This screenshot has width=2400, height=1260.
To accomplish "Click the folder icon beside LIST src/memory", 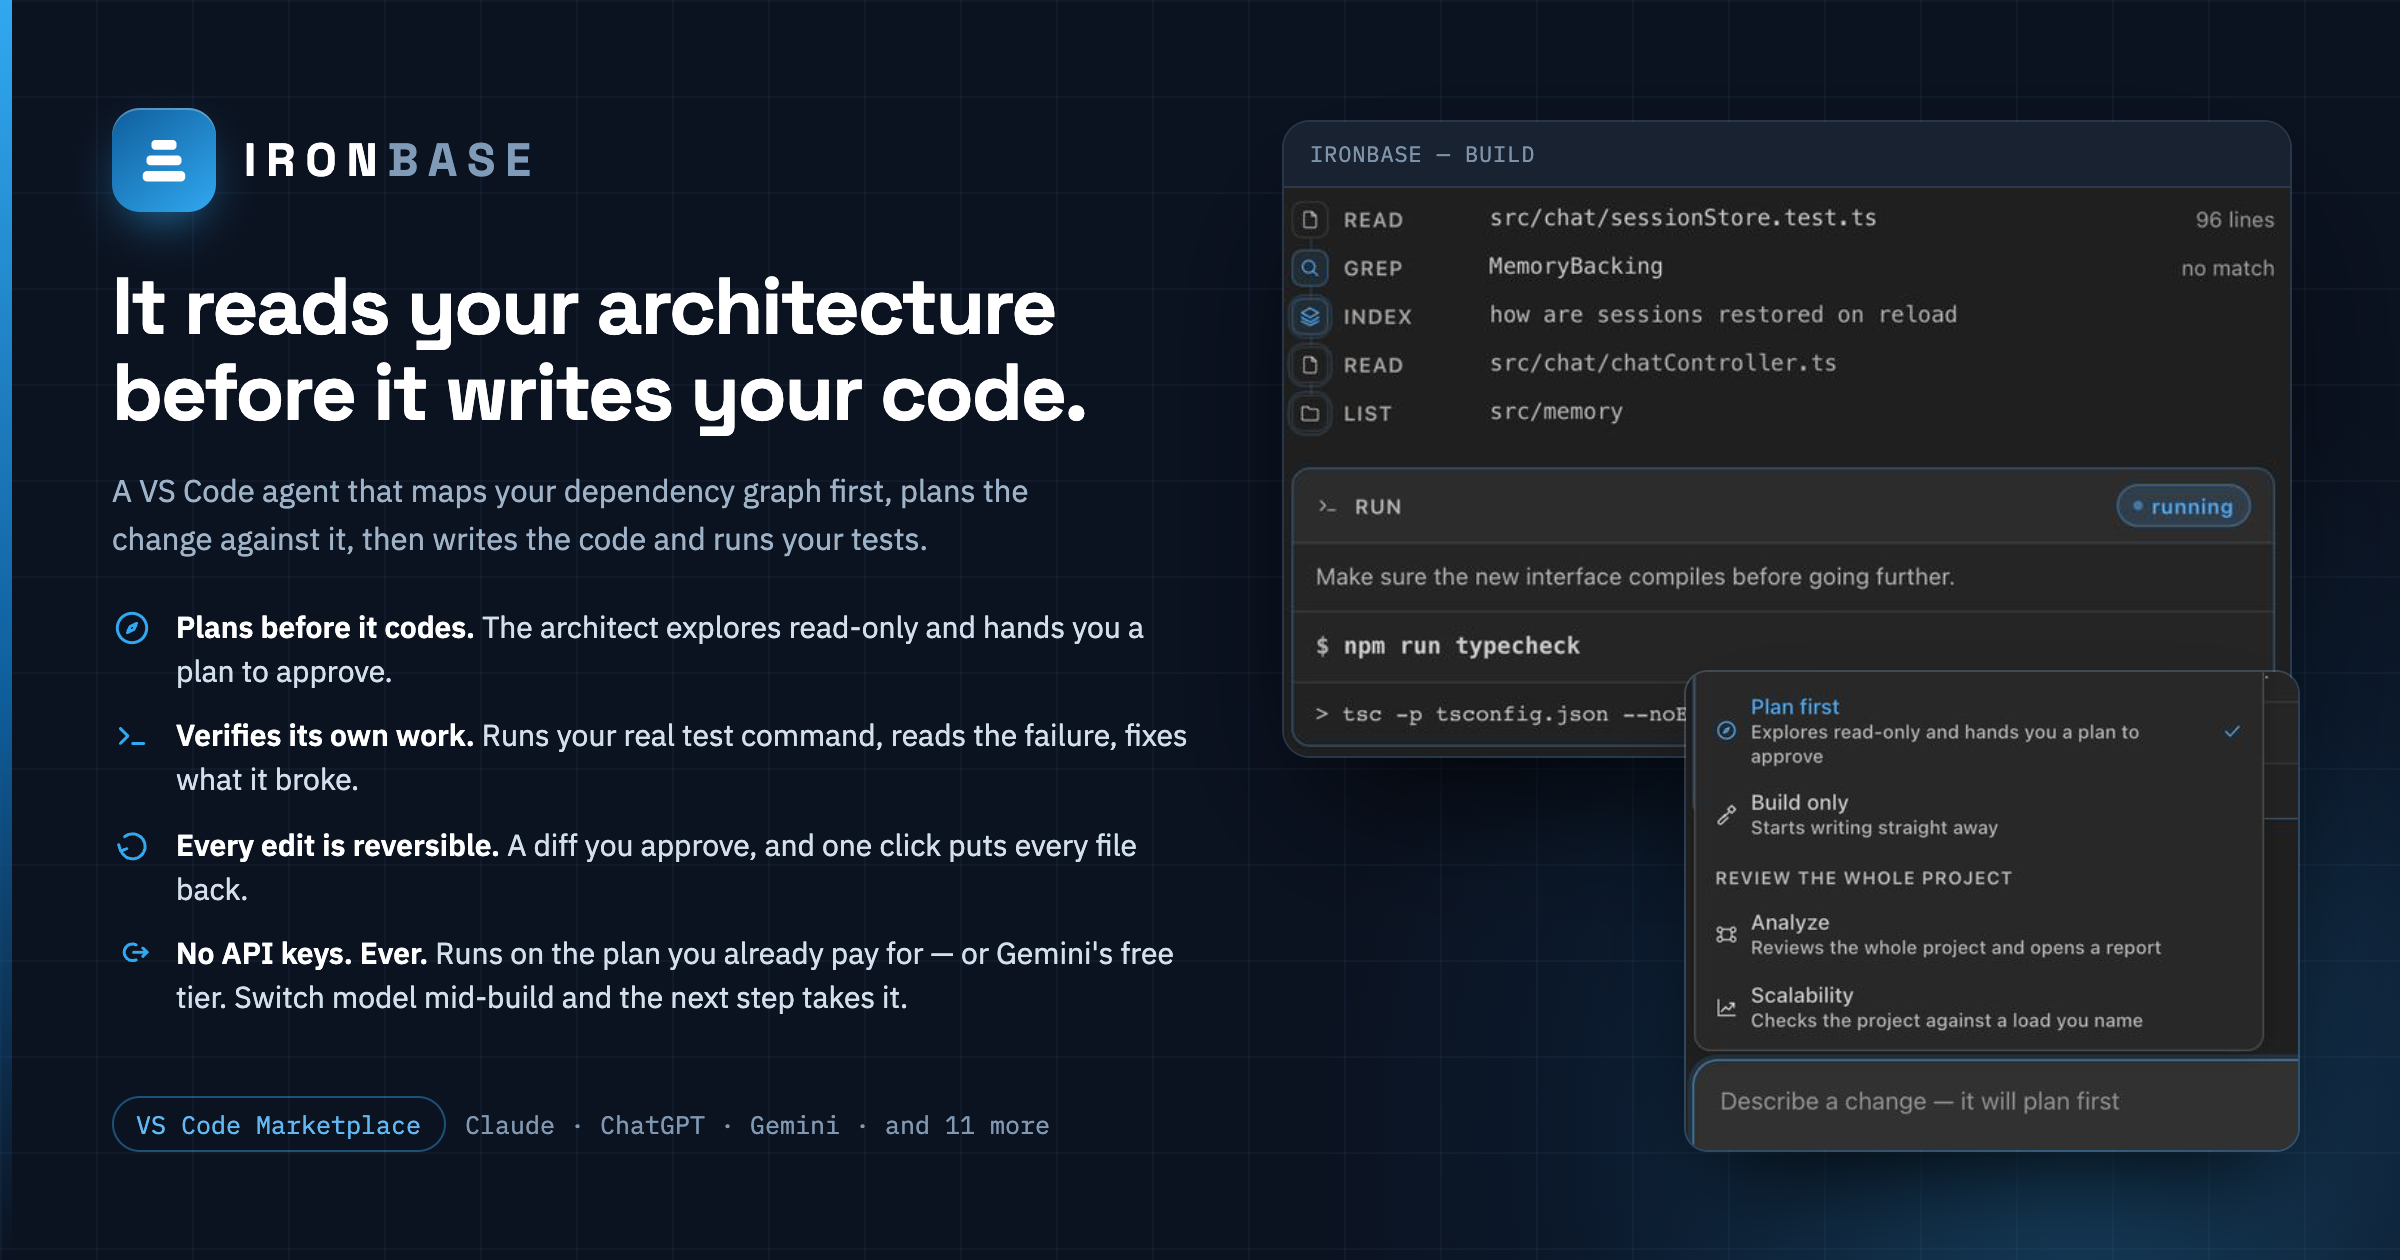I will [x=1310, y=413].
